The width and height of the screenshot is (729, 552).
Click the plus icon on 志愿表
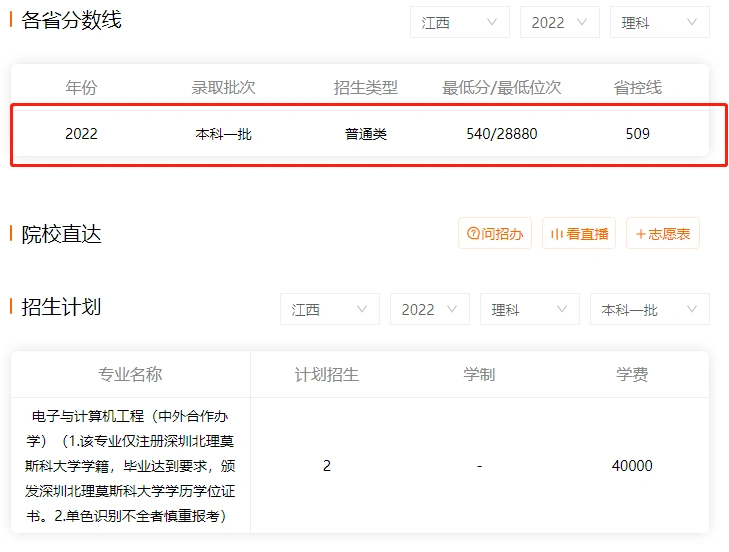640,234
